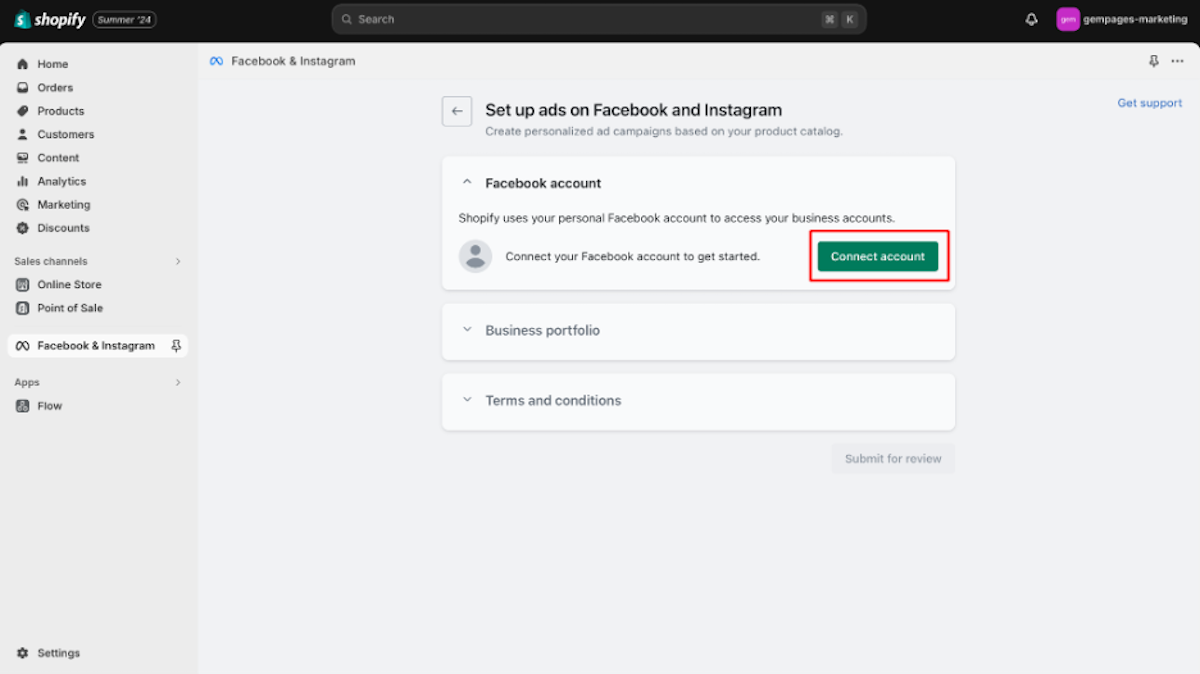Unpin Facebook & Instagram from sidebar
The width and height of the screenshot is (1200, 674).
pyautogui.click(x=176, y=346)
